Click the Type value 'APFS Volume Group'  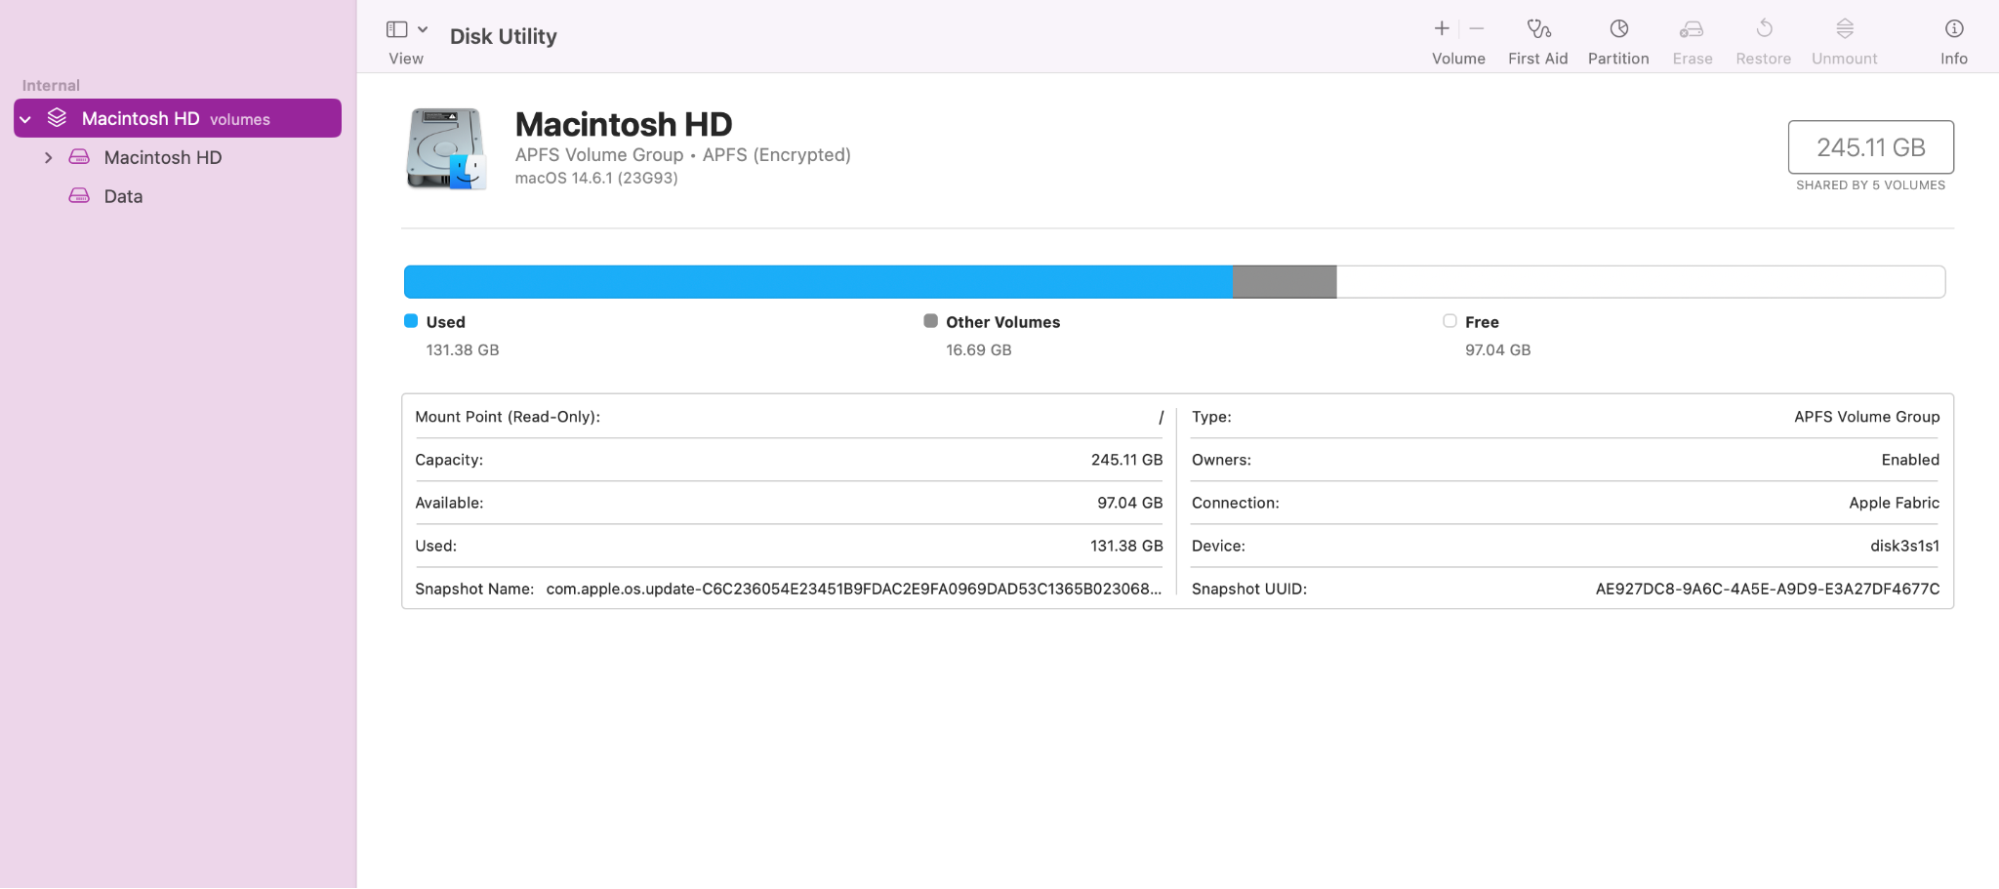coord(1867,417)
